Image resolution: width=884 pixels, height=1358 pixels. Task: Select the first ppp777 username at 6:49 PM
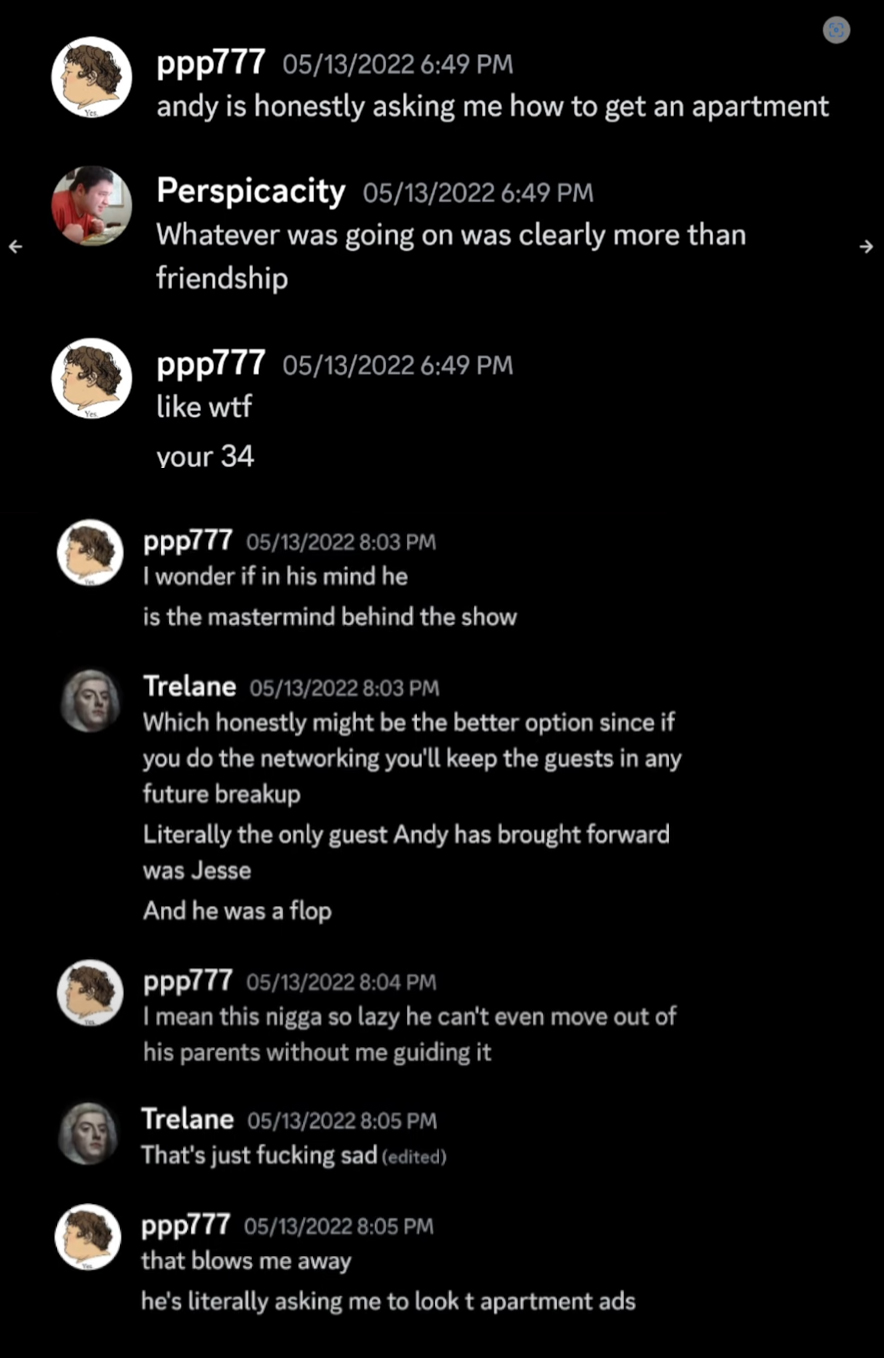(211, 63)
